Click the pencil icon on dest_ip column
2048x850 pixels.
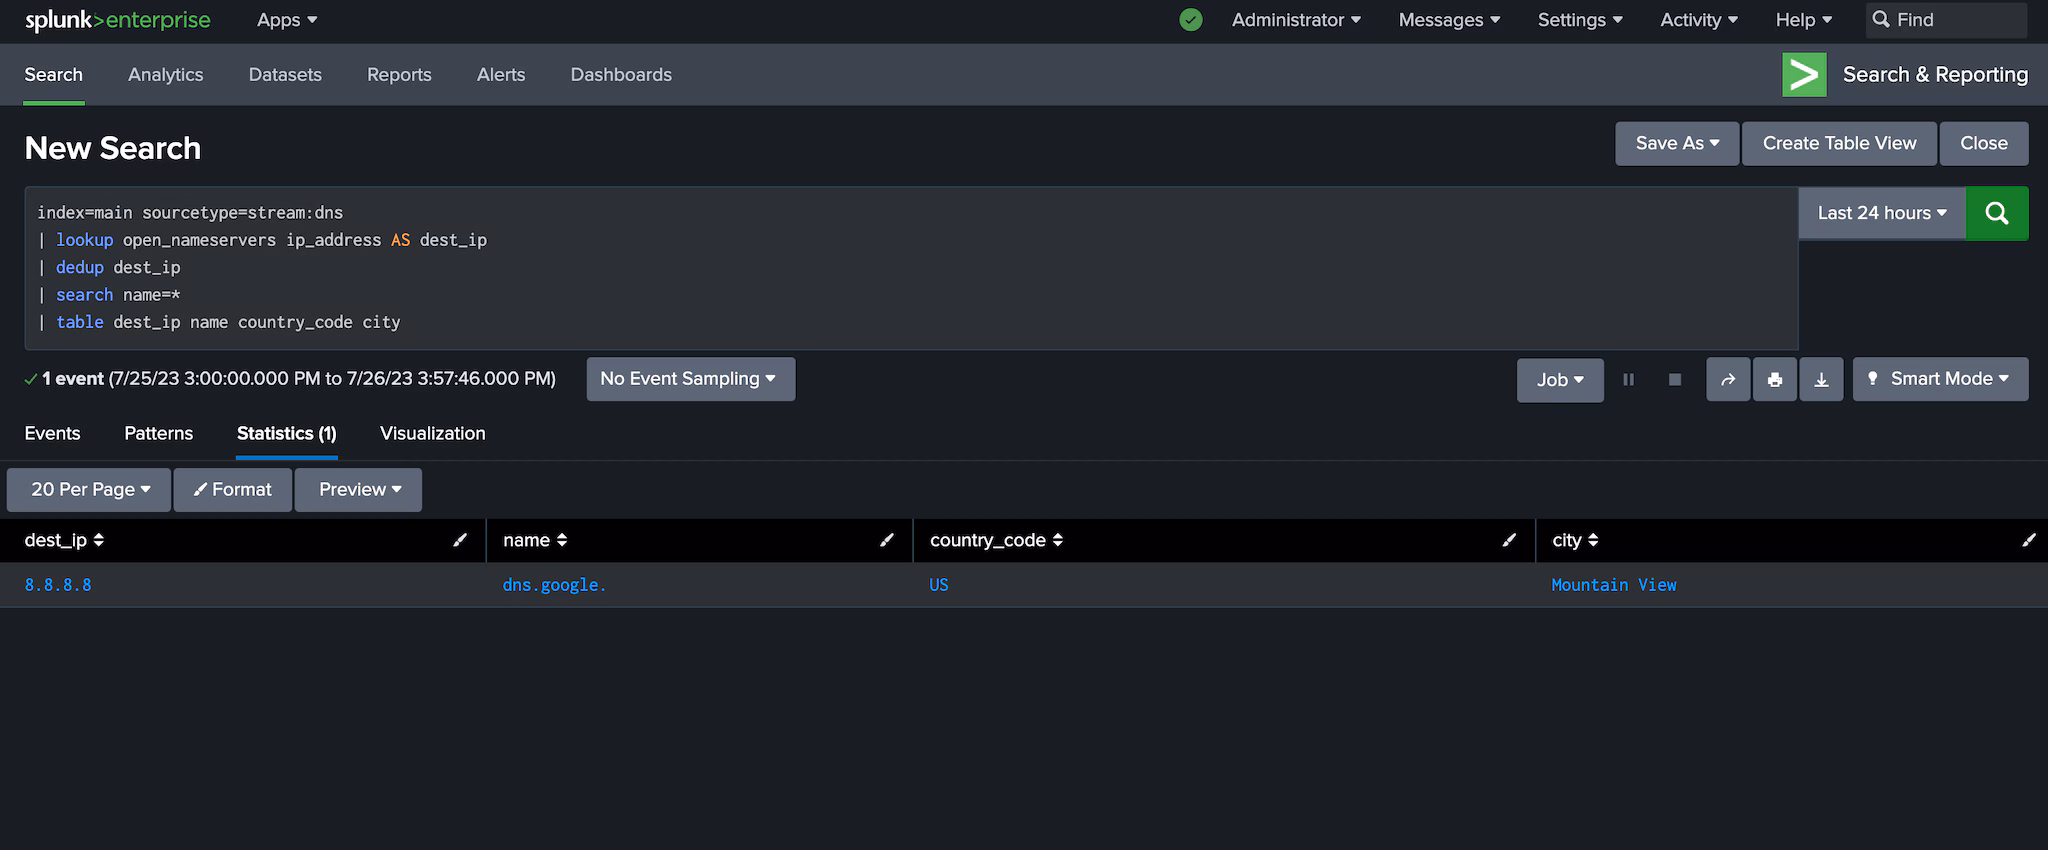coord(460,540)
